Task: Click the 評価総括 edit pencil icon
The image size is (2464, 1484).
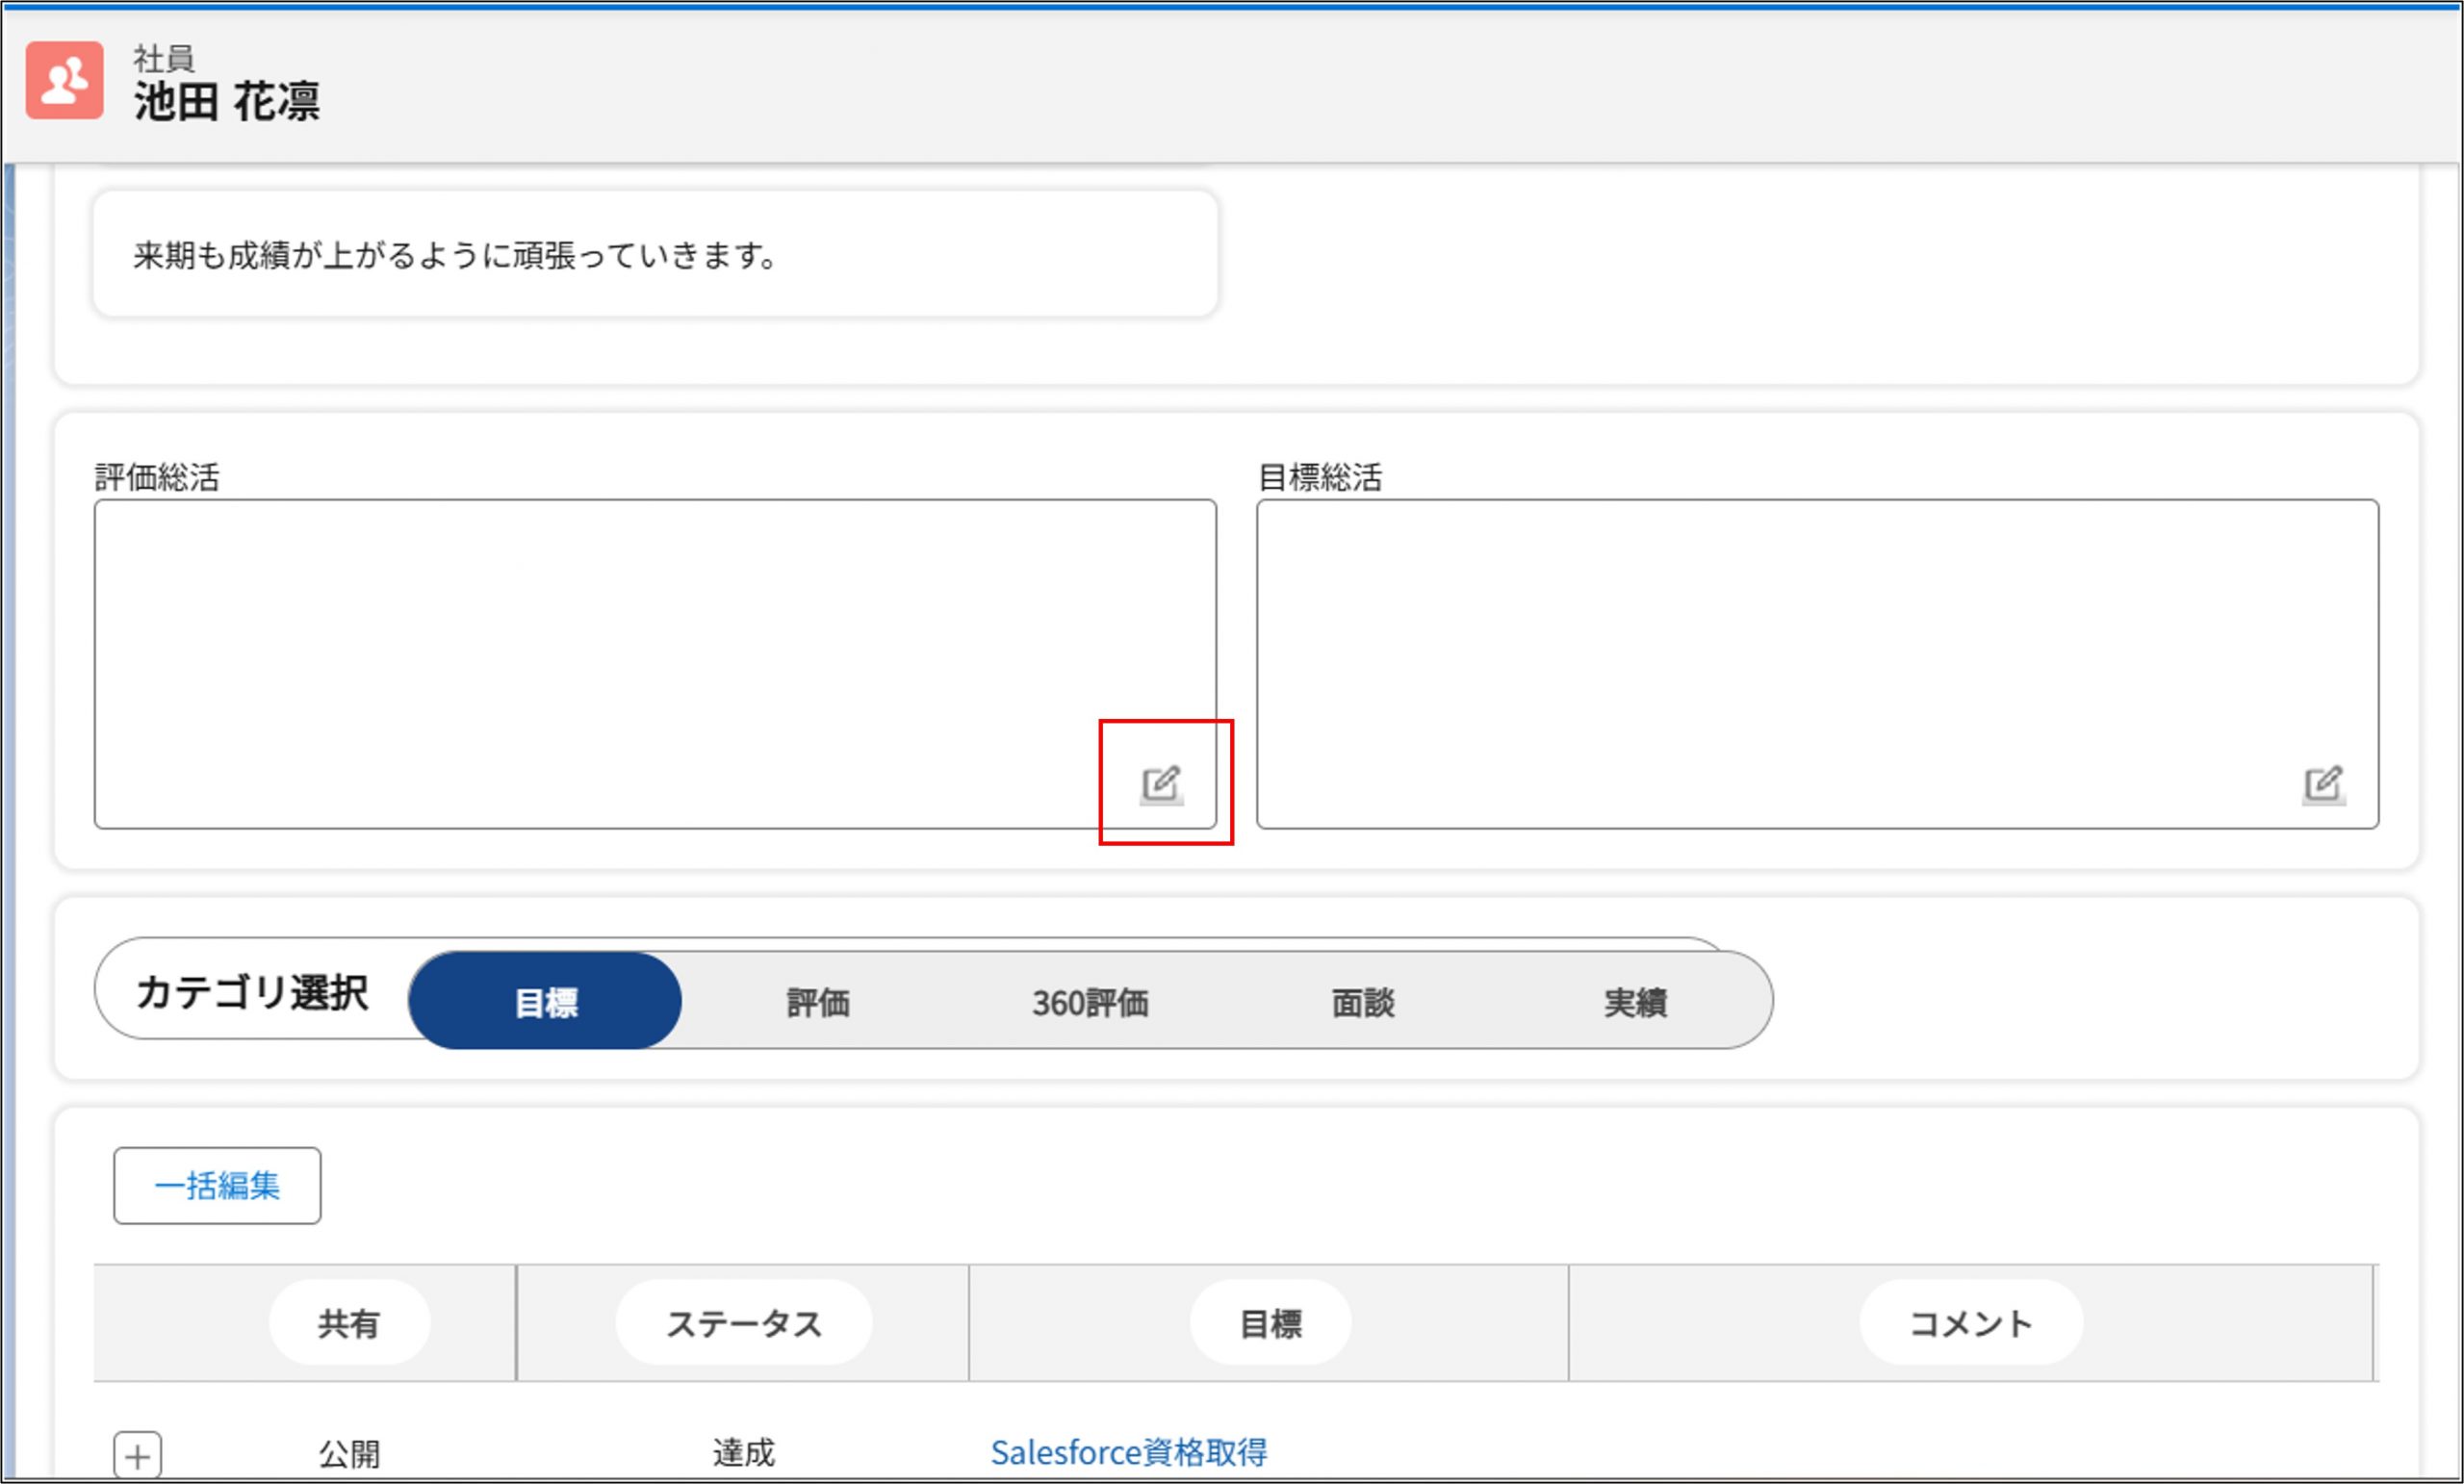Action: 1161,784
